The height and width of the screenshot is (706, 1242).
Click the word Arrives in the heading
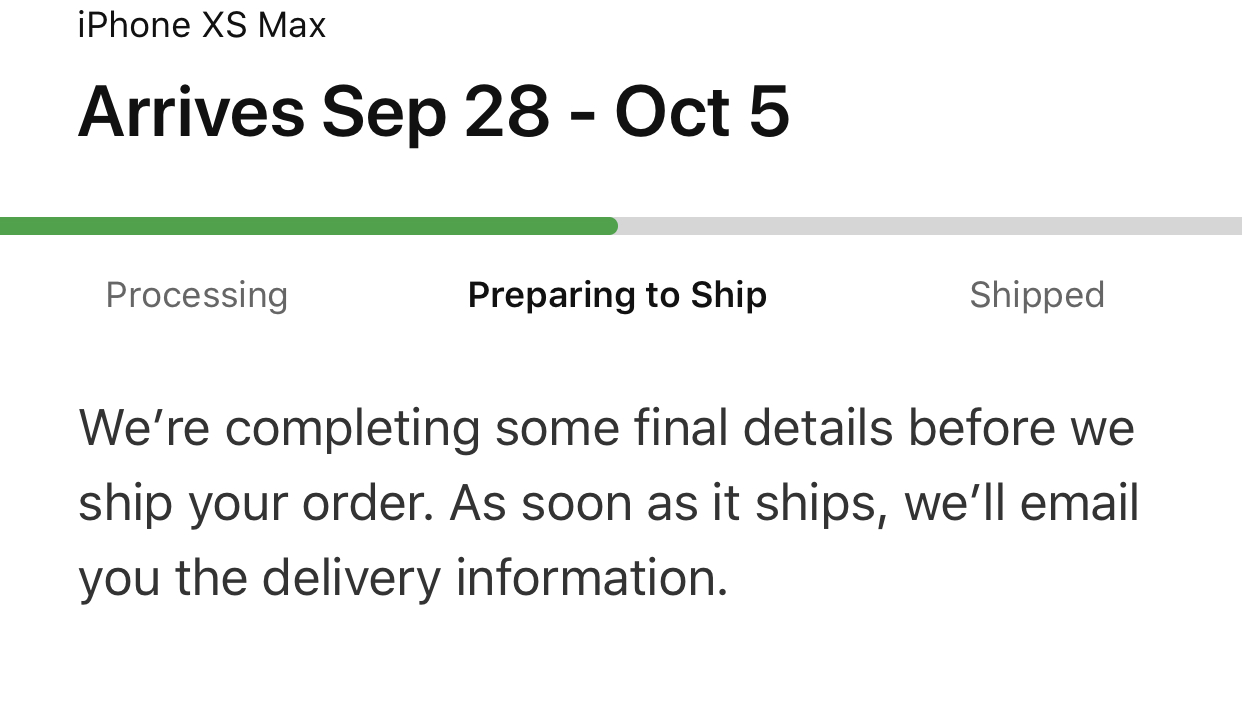pyautogui.click(x=192, y=111)
